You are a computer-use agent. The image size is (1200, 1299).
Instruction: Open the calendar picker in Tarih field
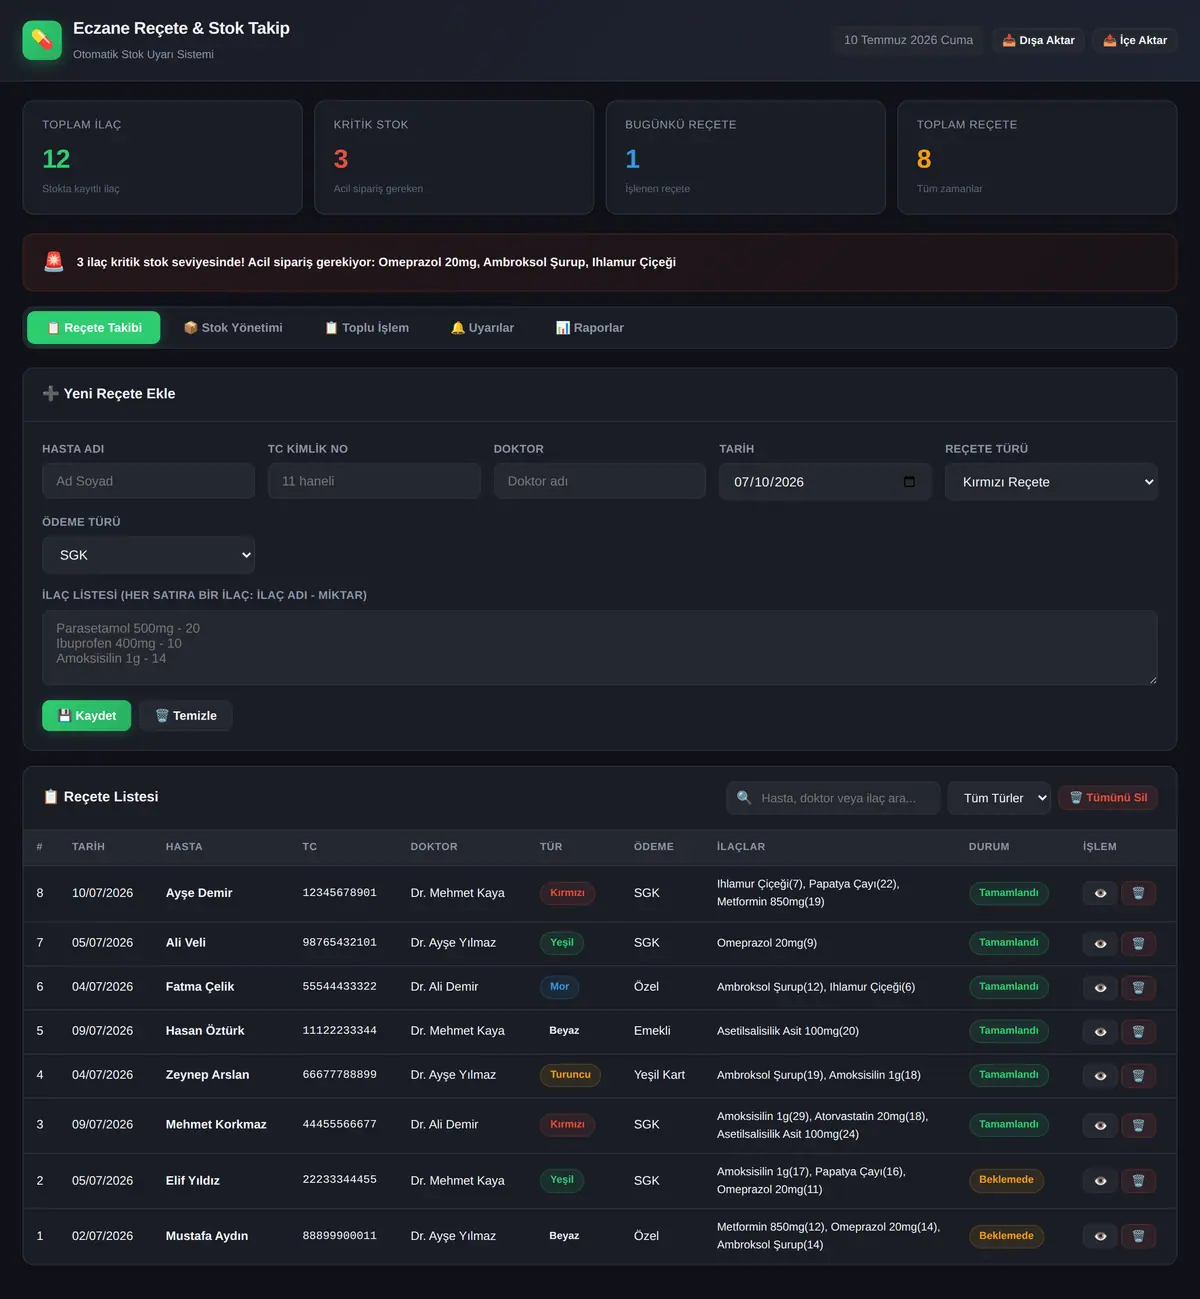point(909,482)
